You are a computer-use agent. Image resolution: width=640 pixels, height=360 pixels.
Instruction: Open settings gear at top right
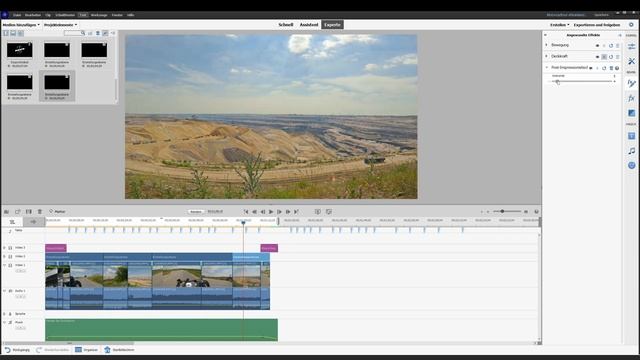point(631,25)
